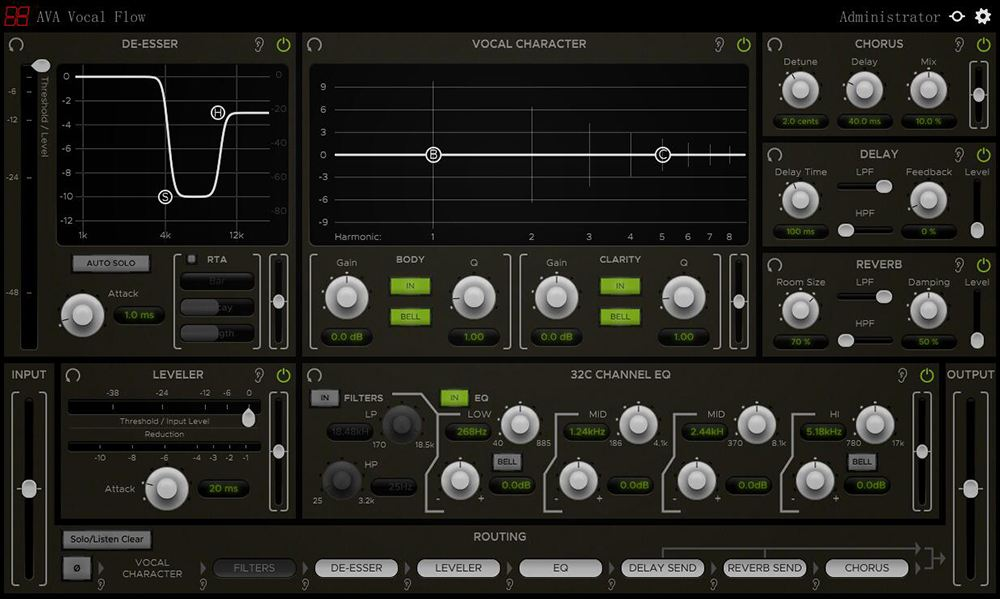Click the CLARITY BELL button
Viewport: 1000px width, 599px height.
point(620,316)
